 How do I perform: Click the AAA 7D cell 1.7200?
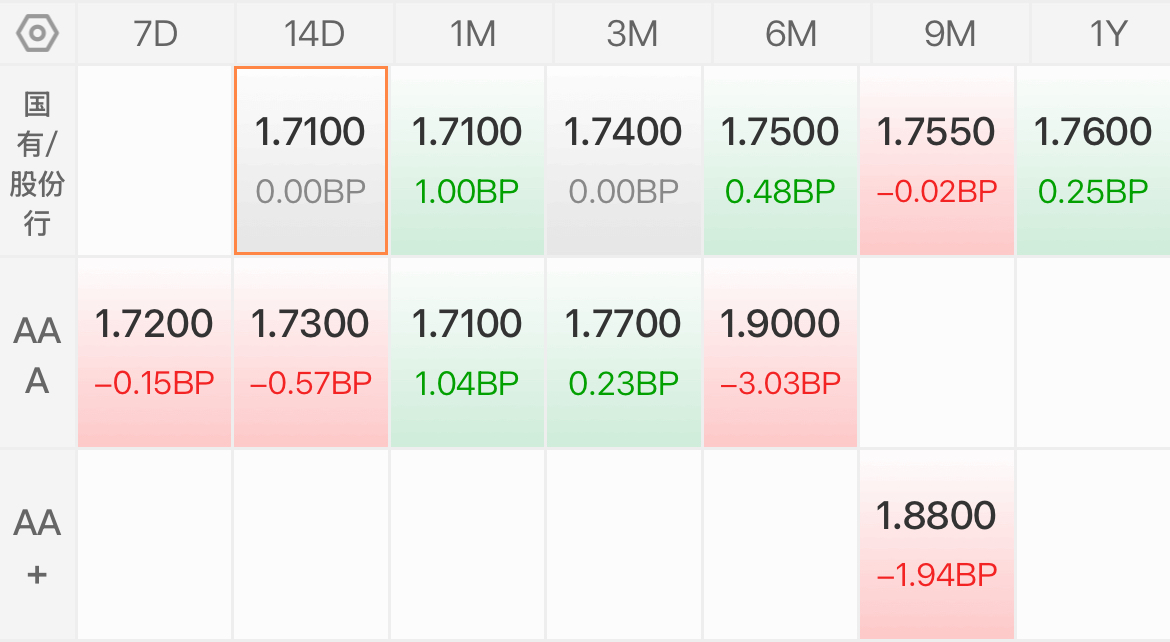tap(155, 352)
